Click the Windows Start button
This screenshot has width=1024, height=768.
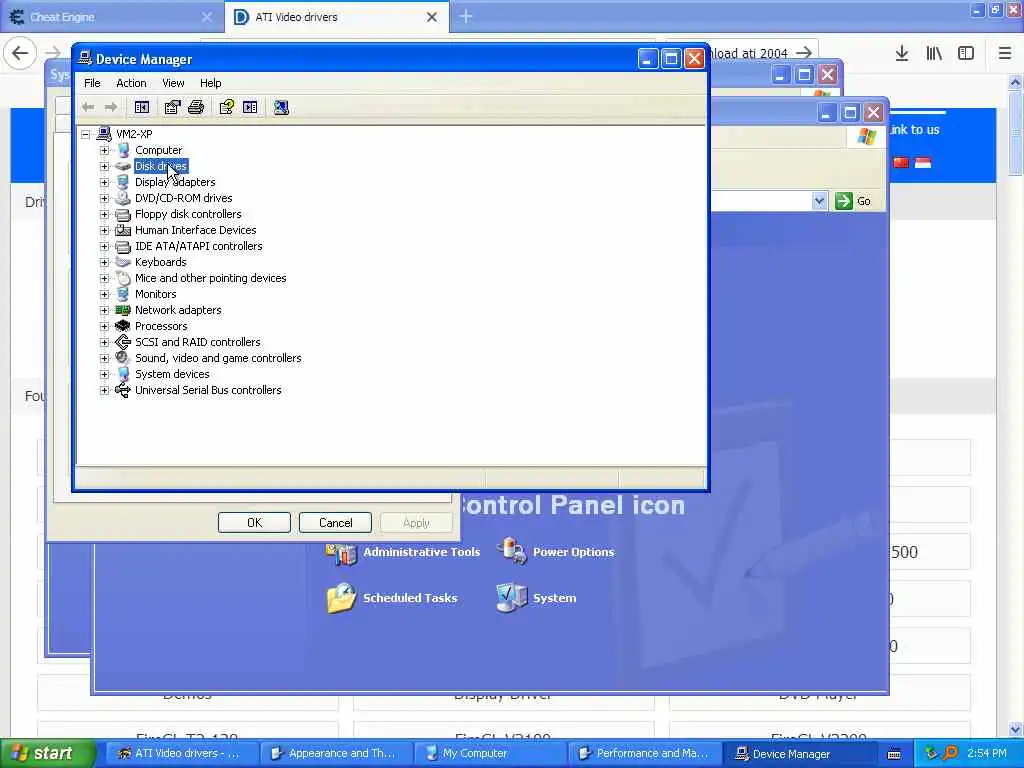click(x=47, y=754)
